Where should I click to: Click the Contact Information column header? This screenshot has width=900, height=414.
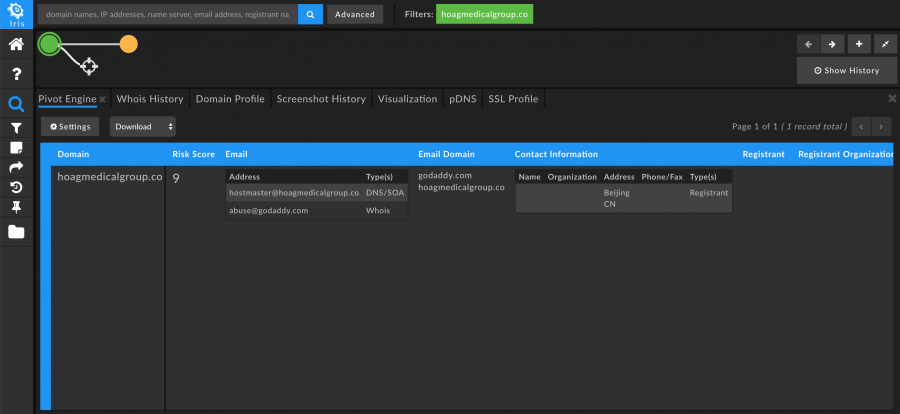point(556,154)
